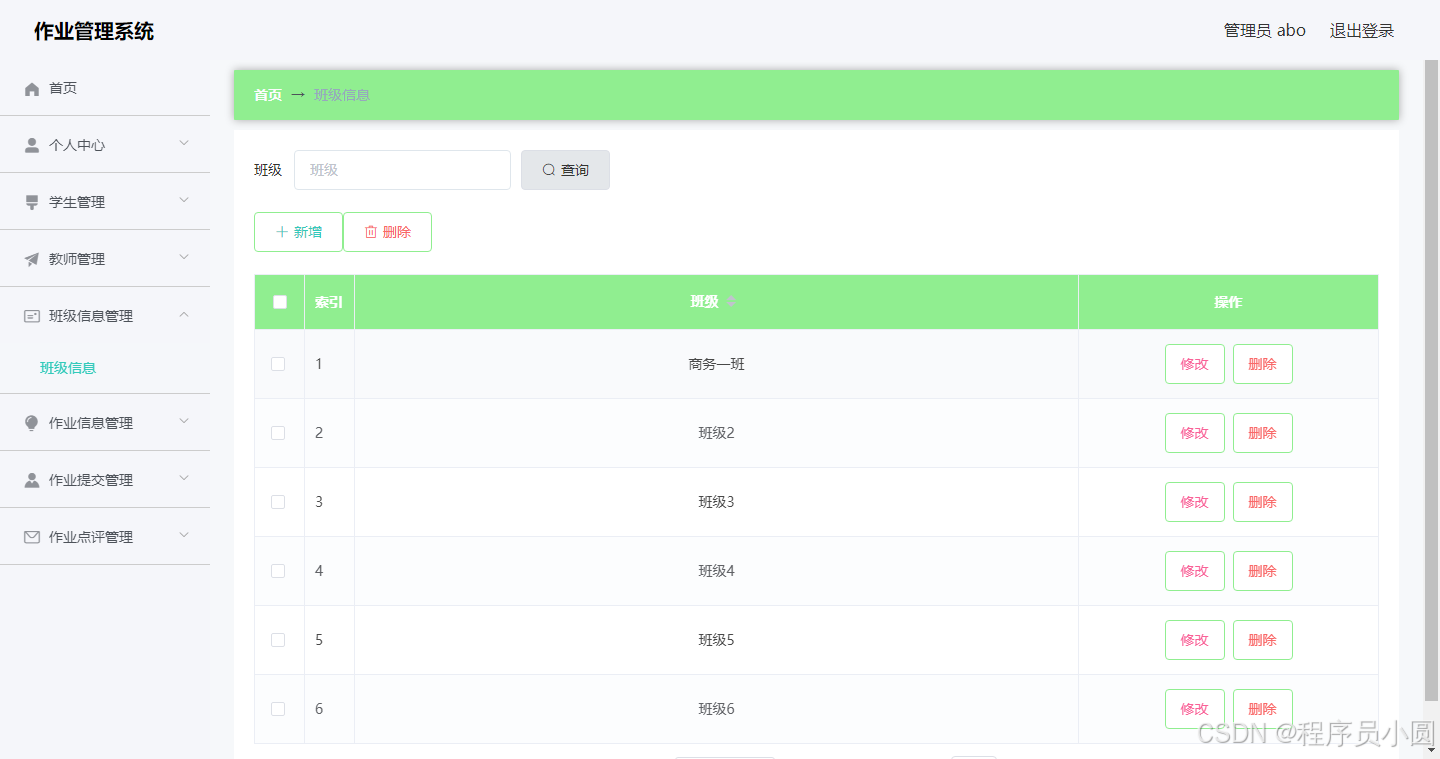The width and height of the screenshot is (1440, 759).
Task: Click the paper plane icon next to 教师管理
Action: tap(32, 259)
